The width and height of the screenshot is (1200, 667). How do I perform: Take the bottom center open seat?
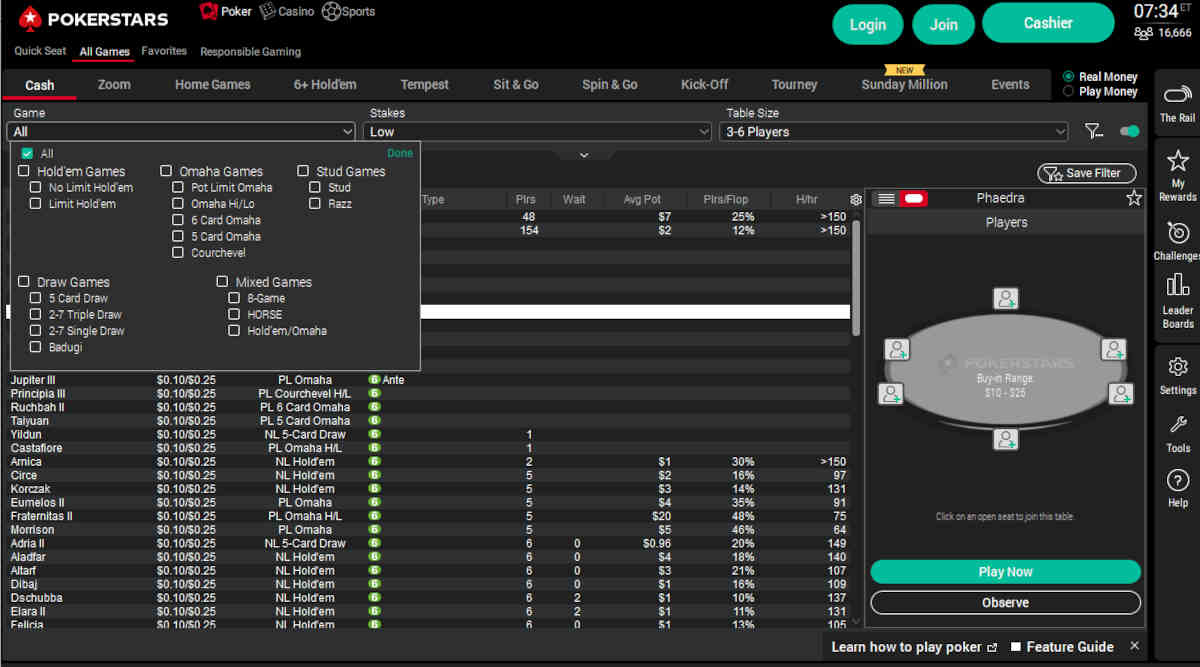1006,439
